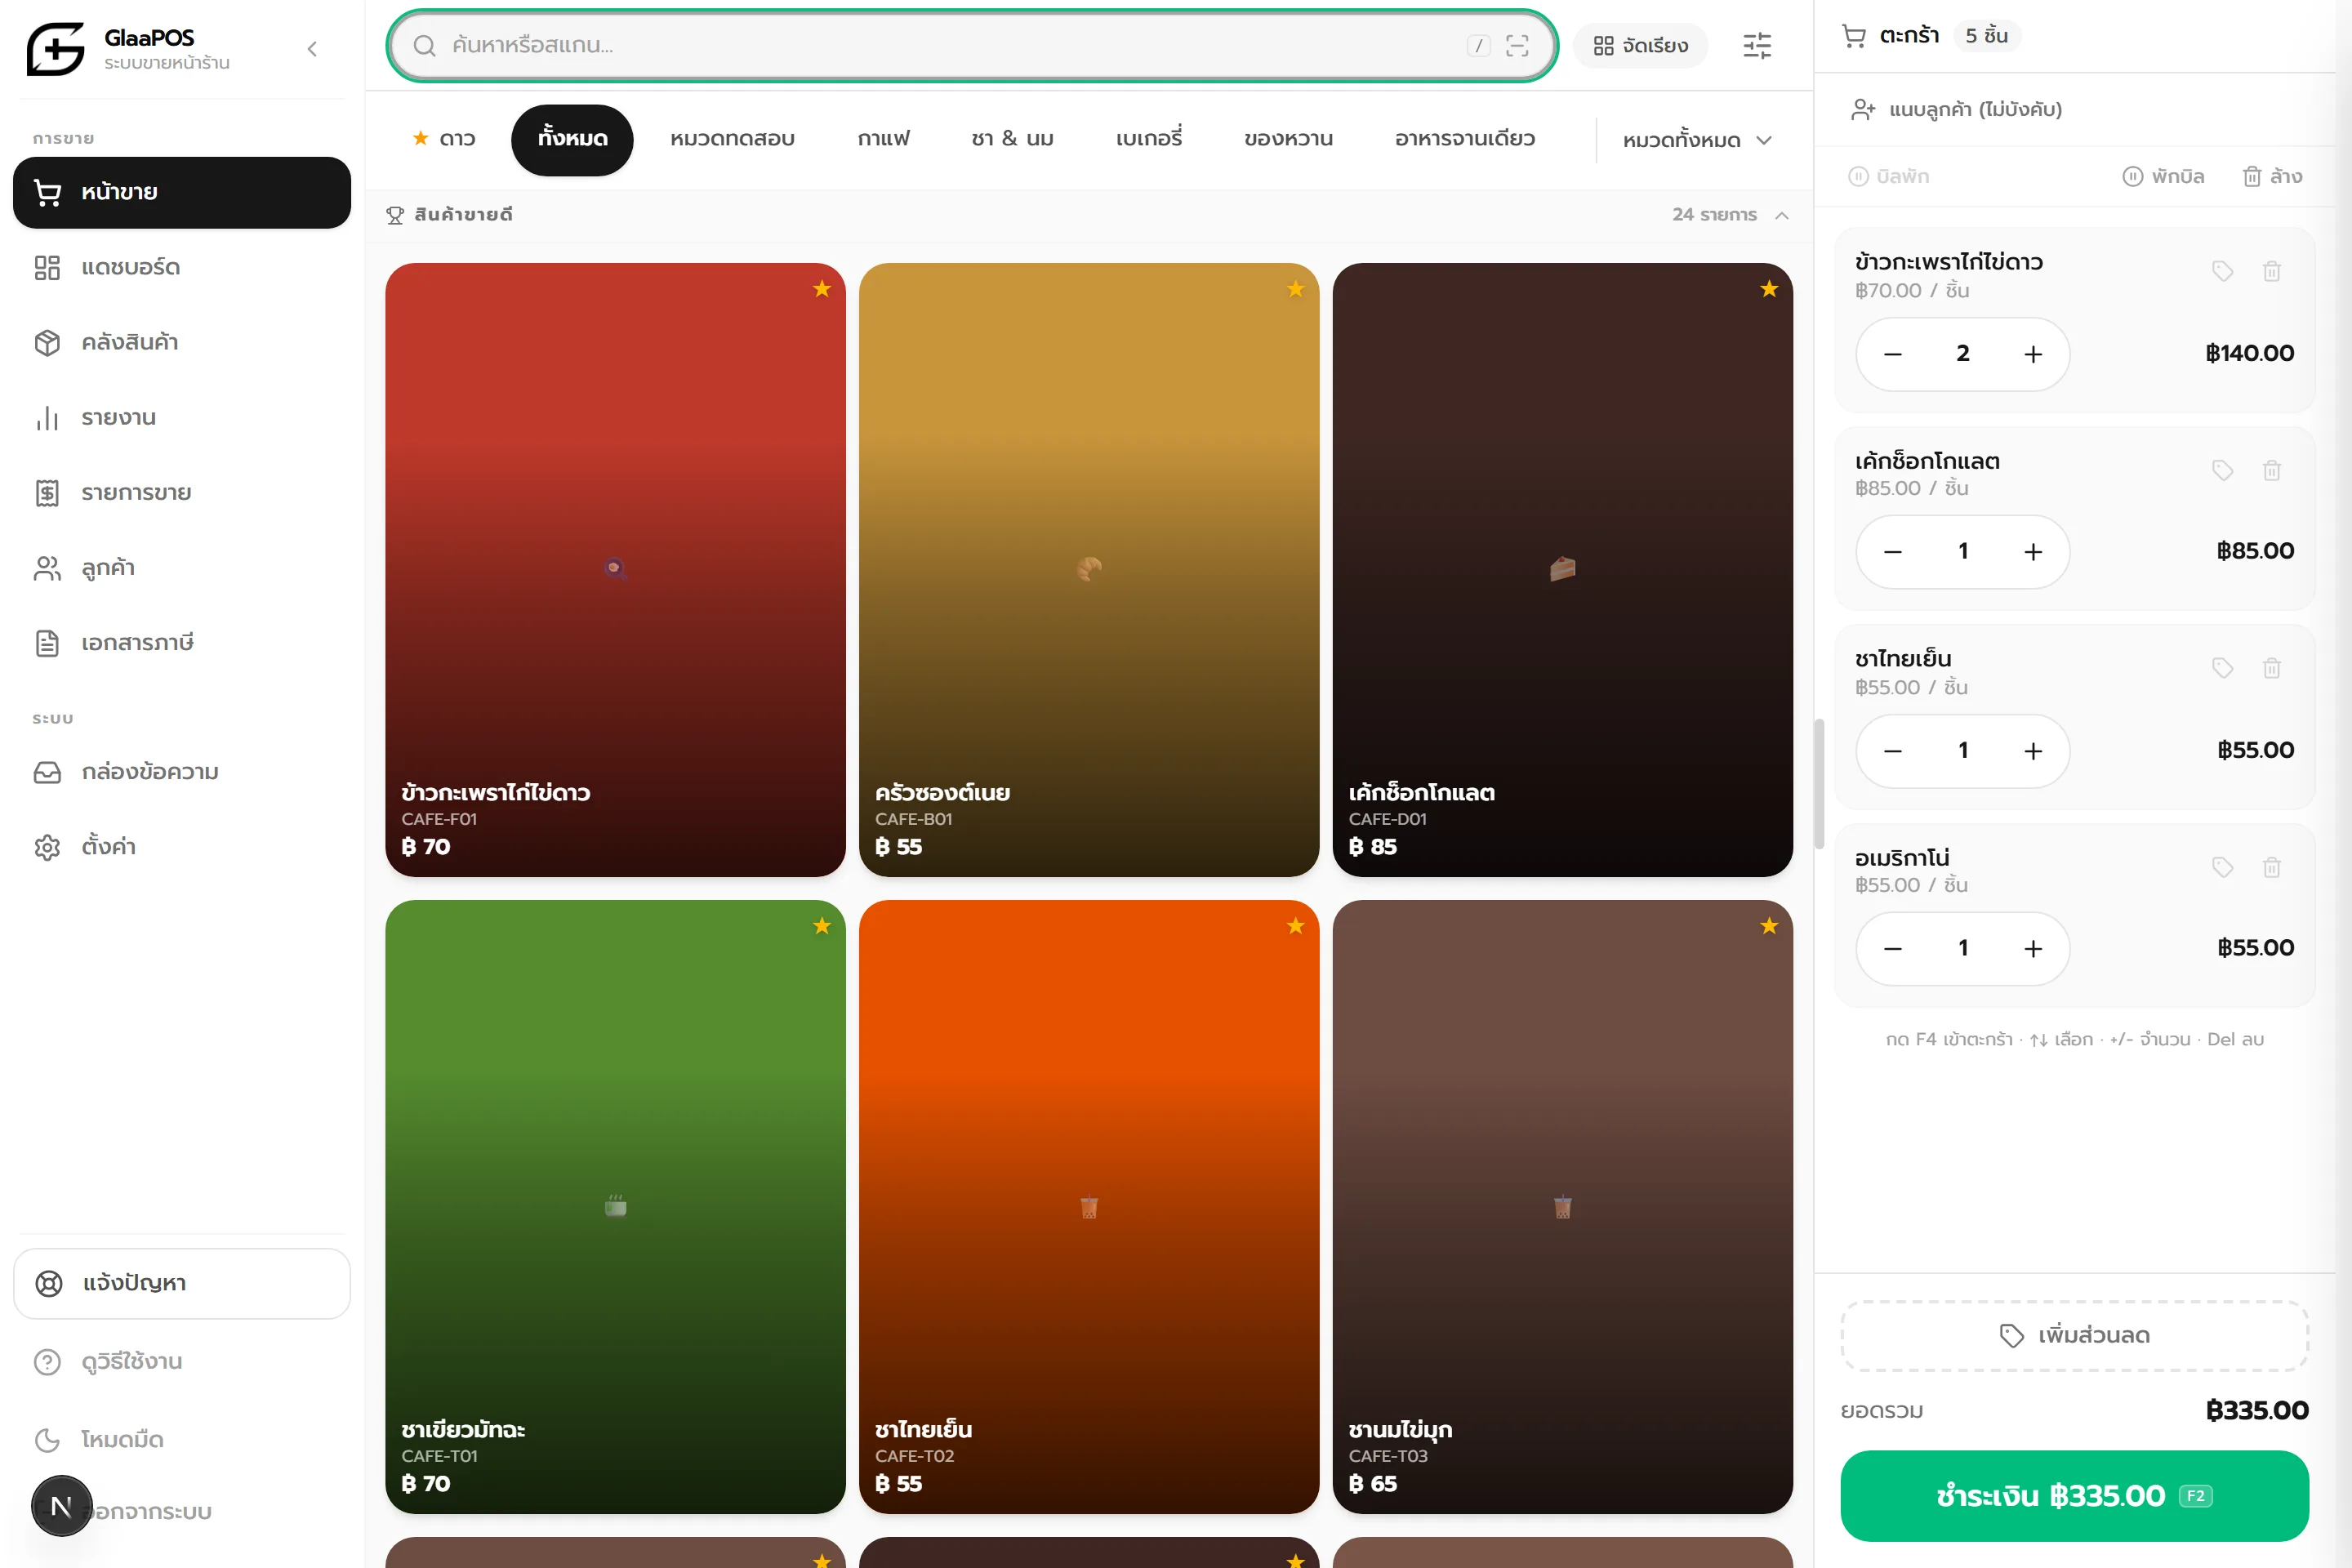Collapse the สินค้าขายดี section chevron
The height and width of the screenshot is (1568, 2352).
click(x=1782, y=215)
